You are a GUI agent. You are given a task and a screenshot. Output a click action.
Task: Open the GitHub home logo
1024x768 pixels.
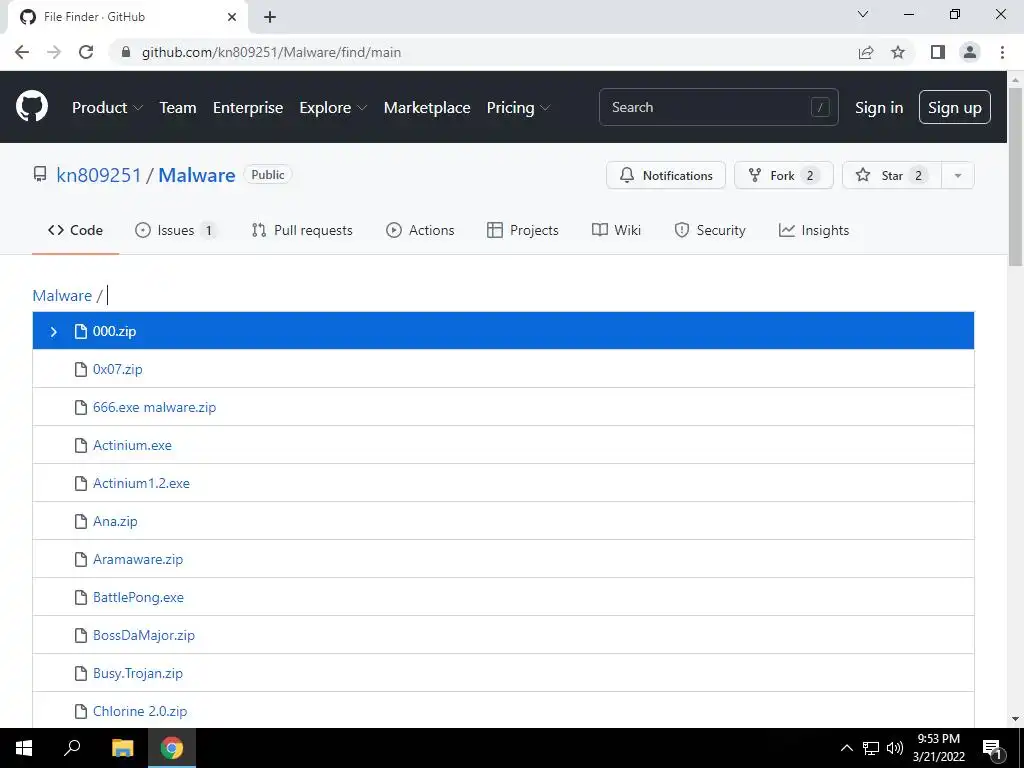coord(32,107)
